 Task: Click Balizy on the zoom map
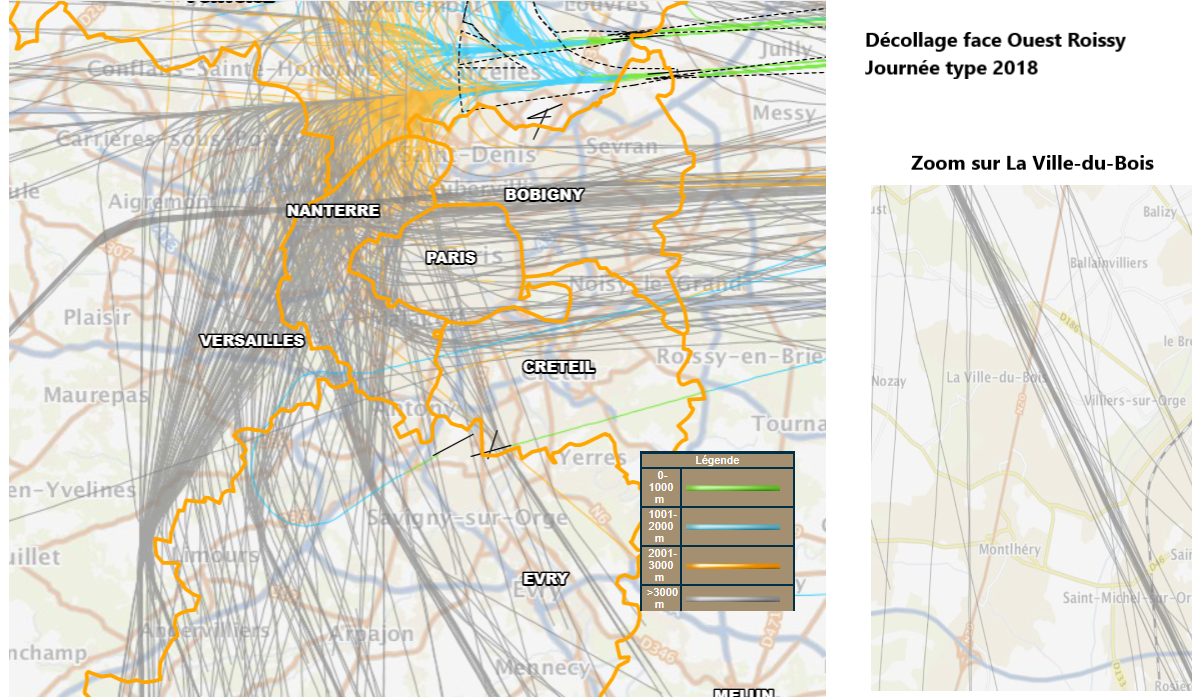tap(1159, 212)
